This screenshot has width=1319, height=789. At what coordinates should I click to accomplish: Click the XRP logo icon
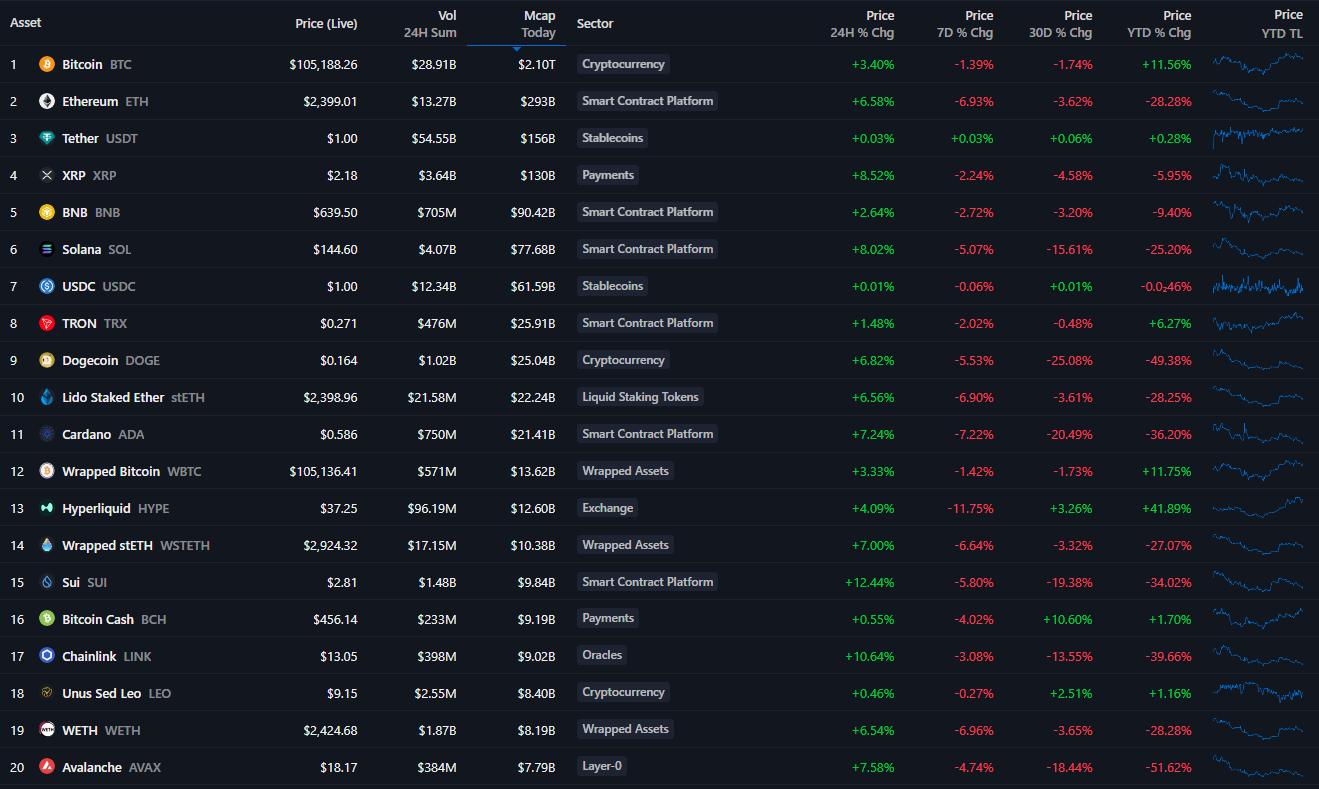coord(47,175)
